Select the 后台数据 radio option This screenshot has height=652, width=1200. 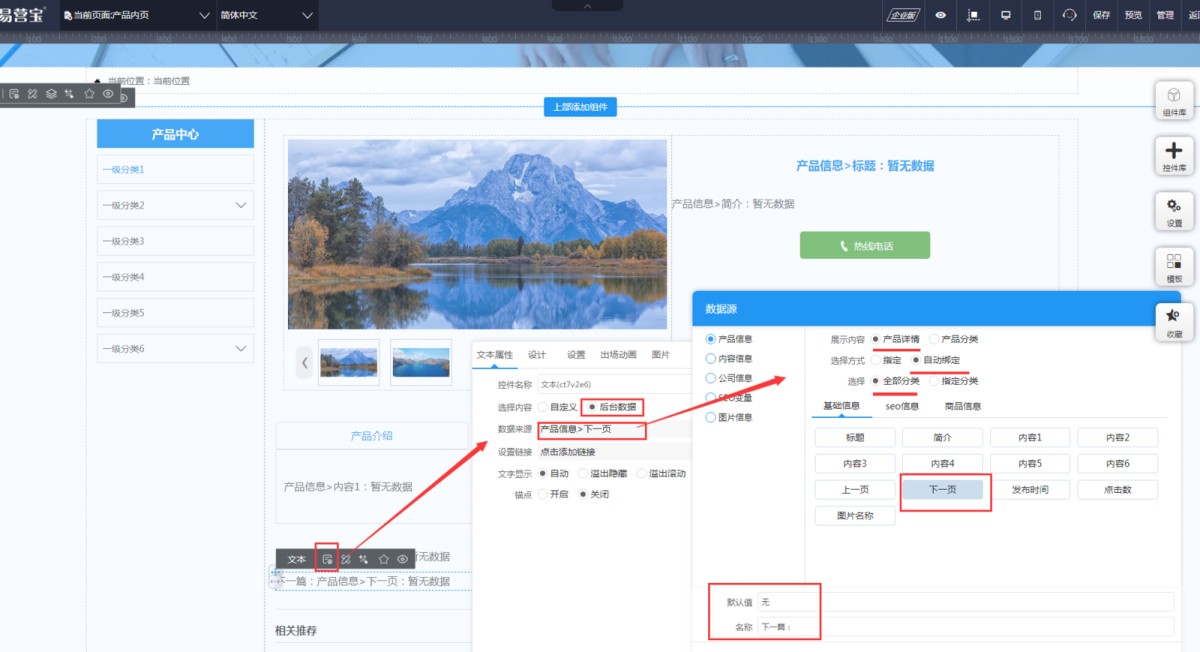[x=593, y=407]
